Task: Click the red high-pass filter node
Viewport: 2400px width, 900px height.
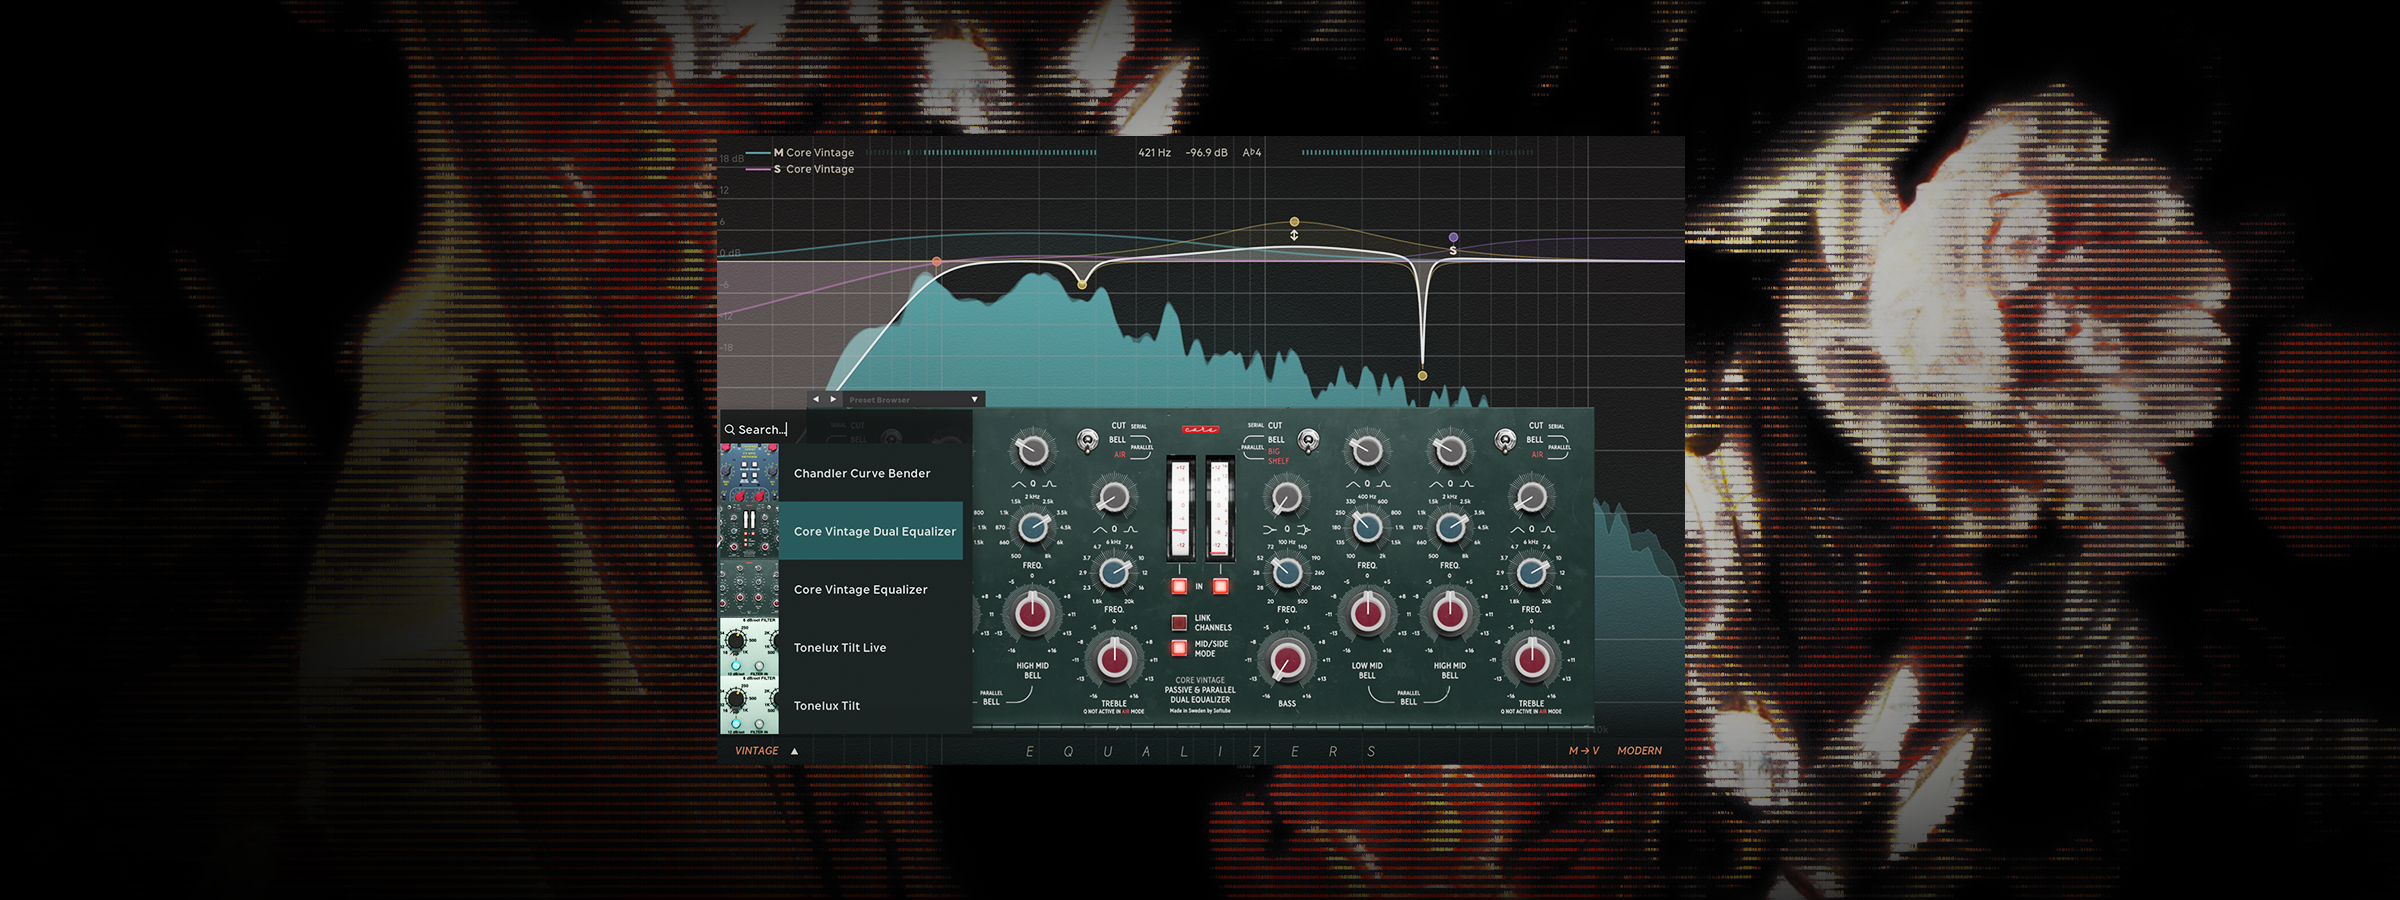Action: (x=936, y=262)
